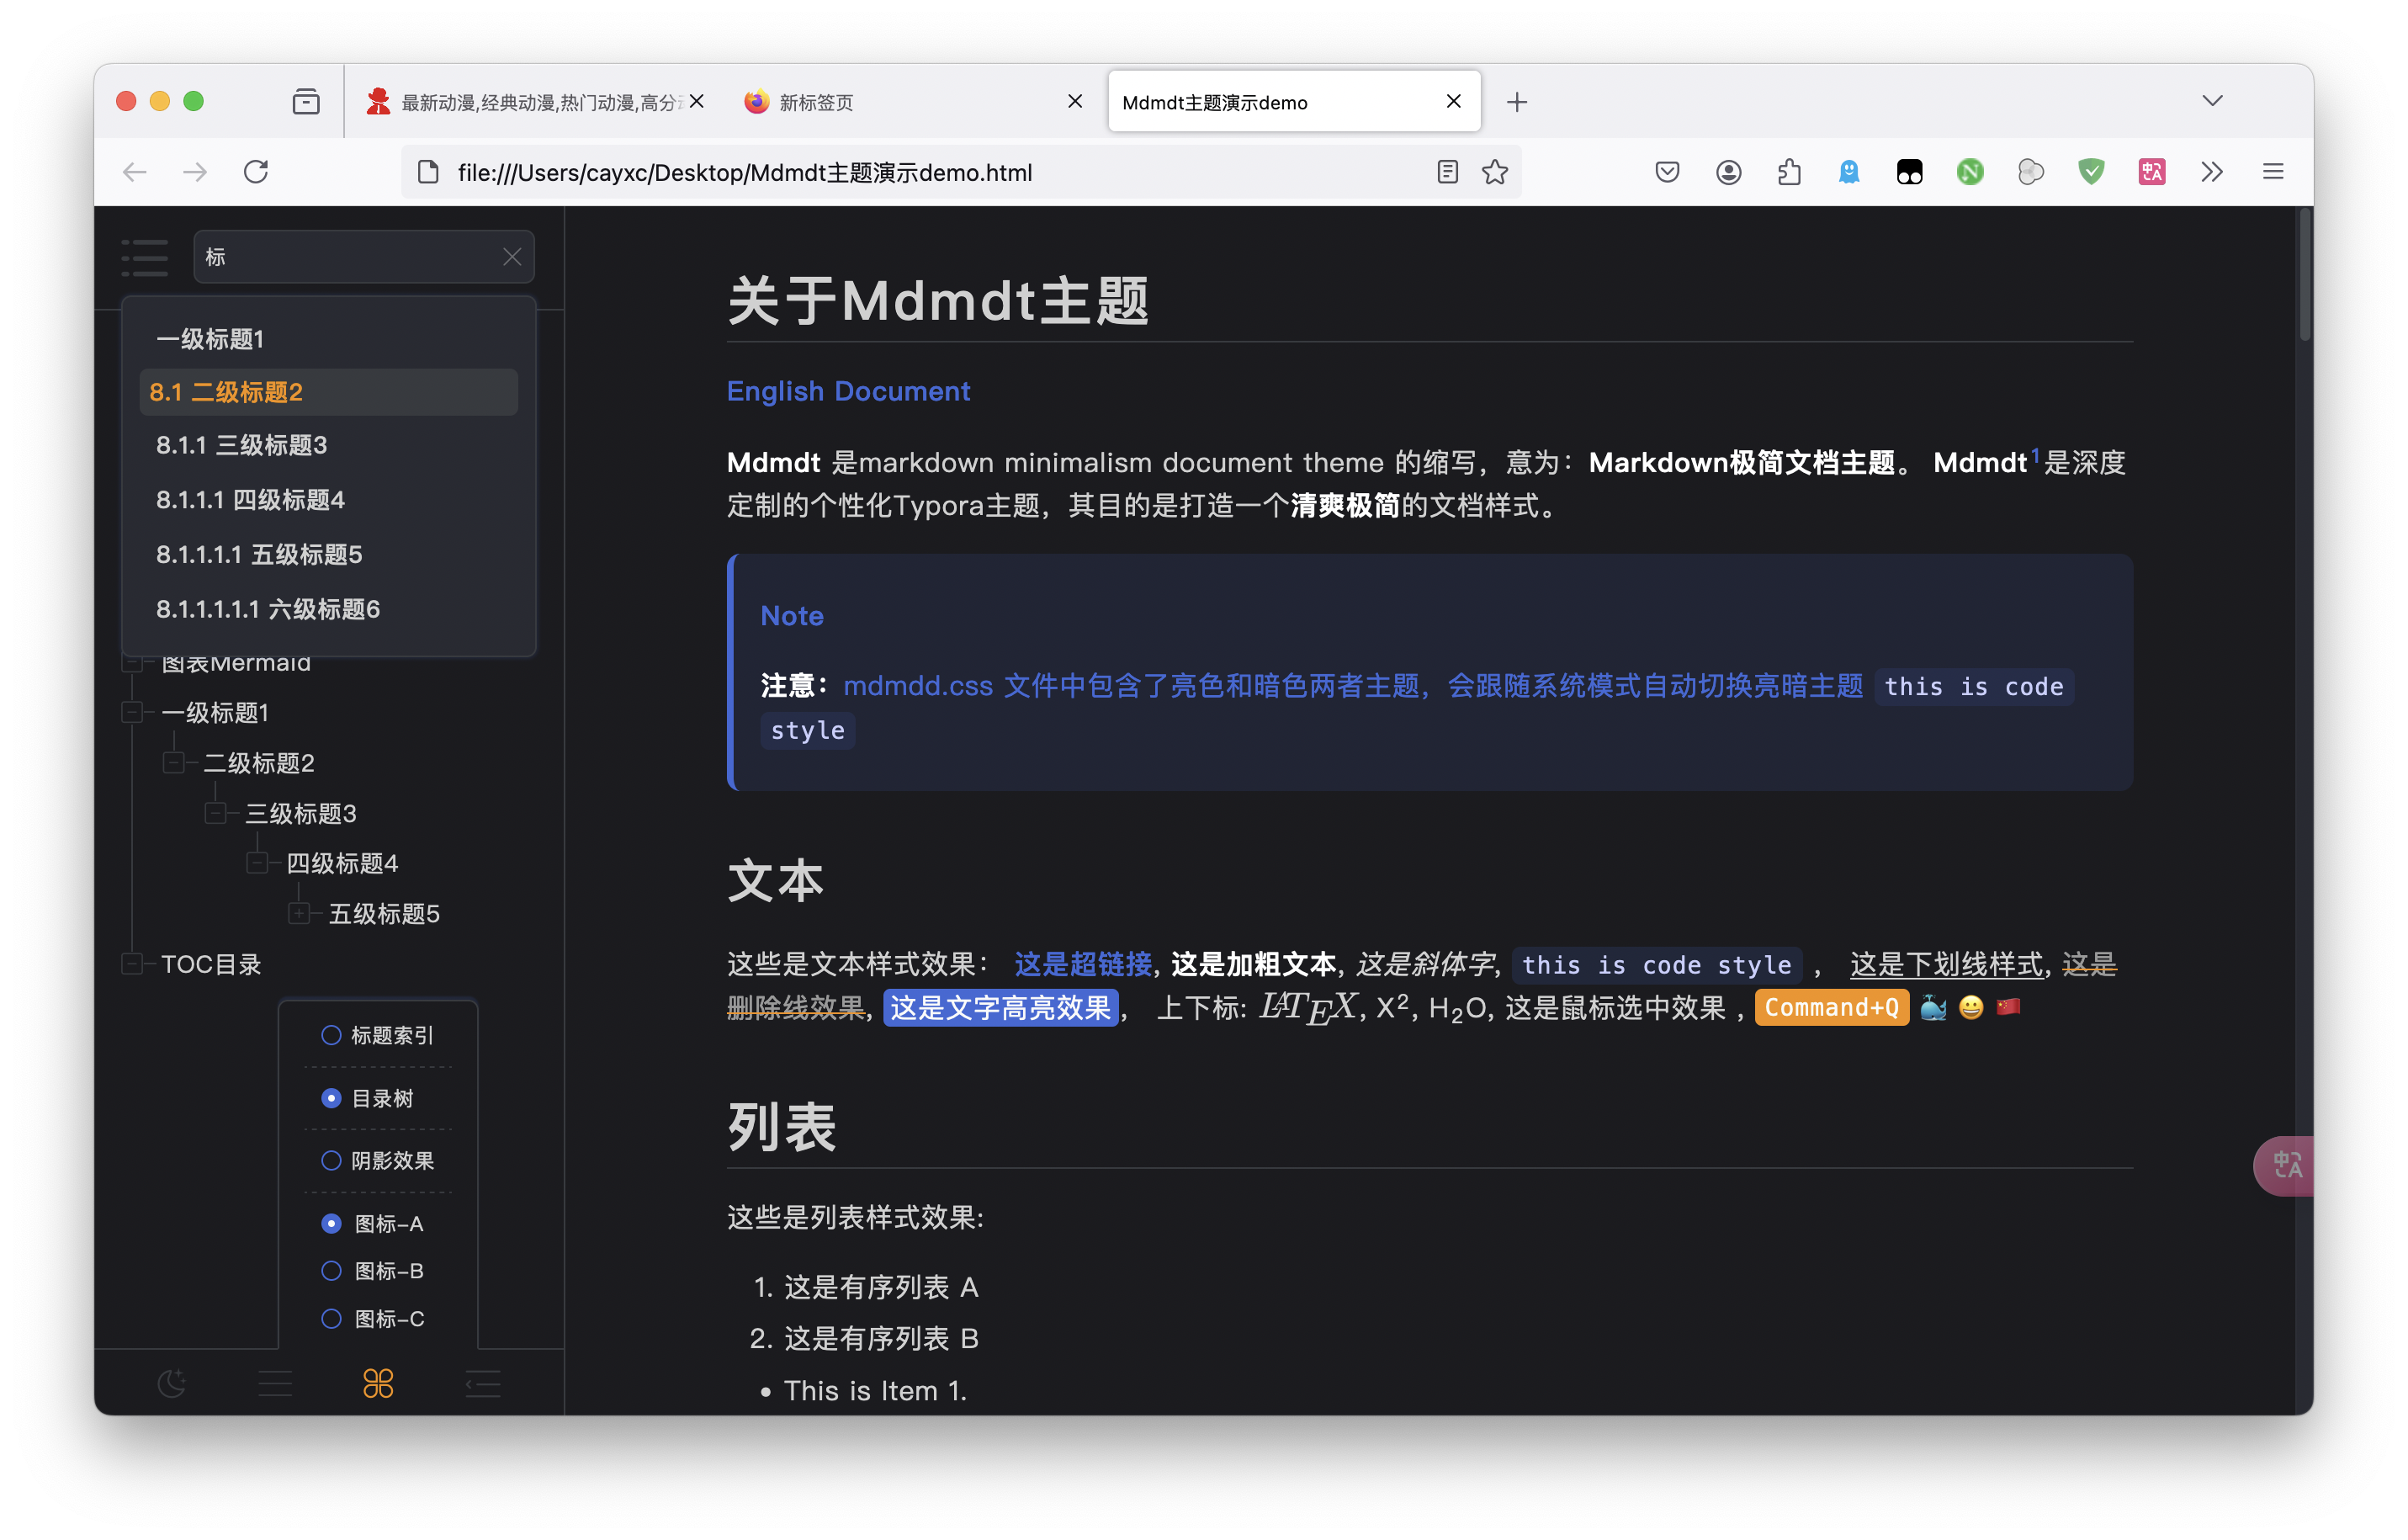Choose search result 8.1.1 三级标题3
Screen dimensions: 2408x1540
(x=328, y=445)
